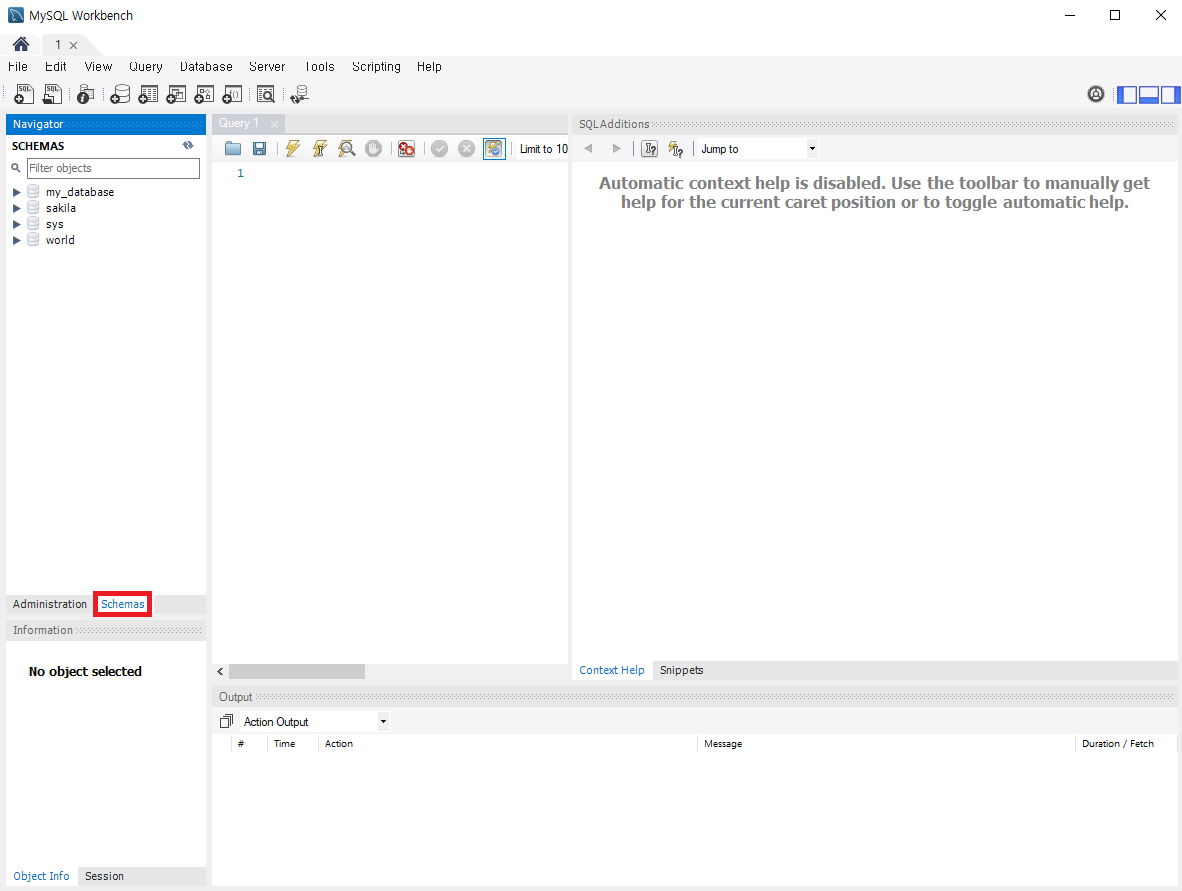Toggle the right sidebar panel visibility

(1171, 94)
